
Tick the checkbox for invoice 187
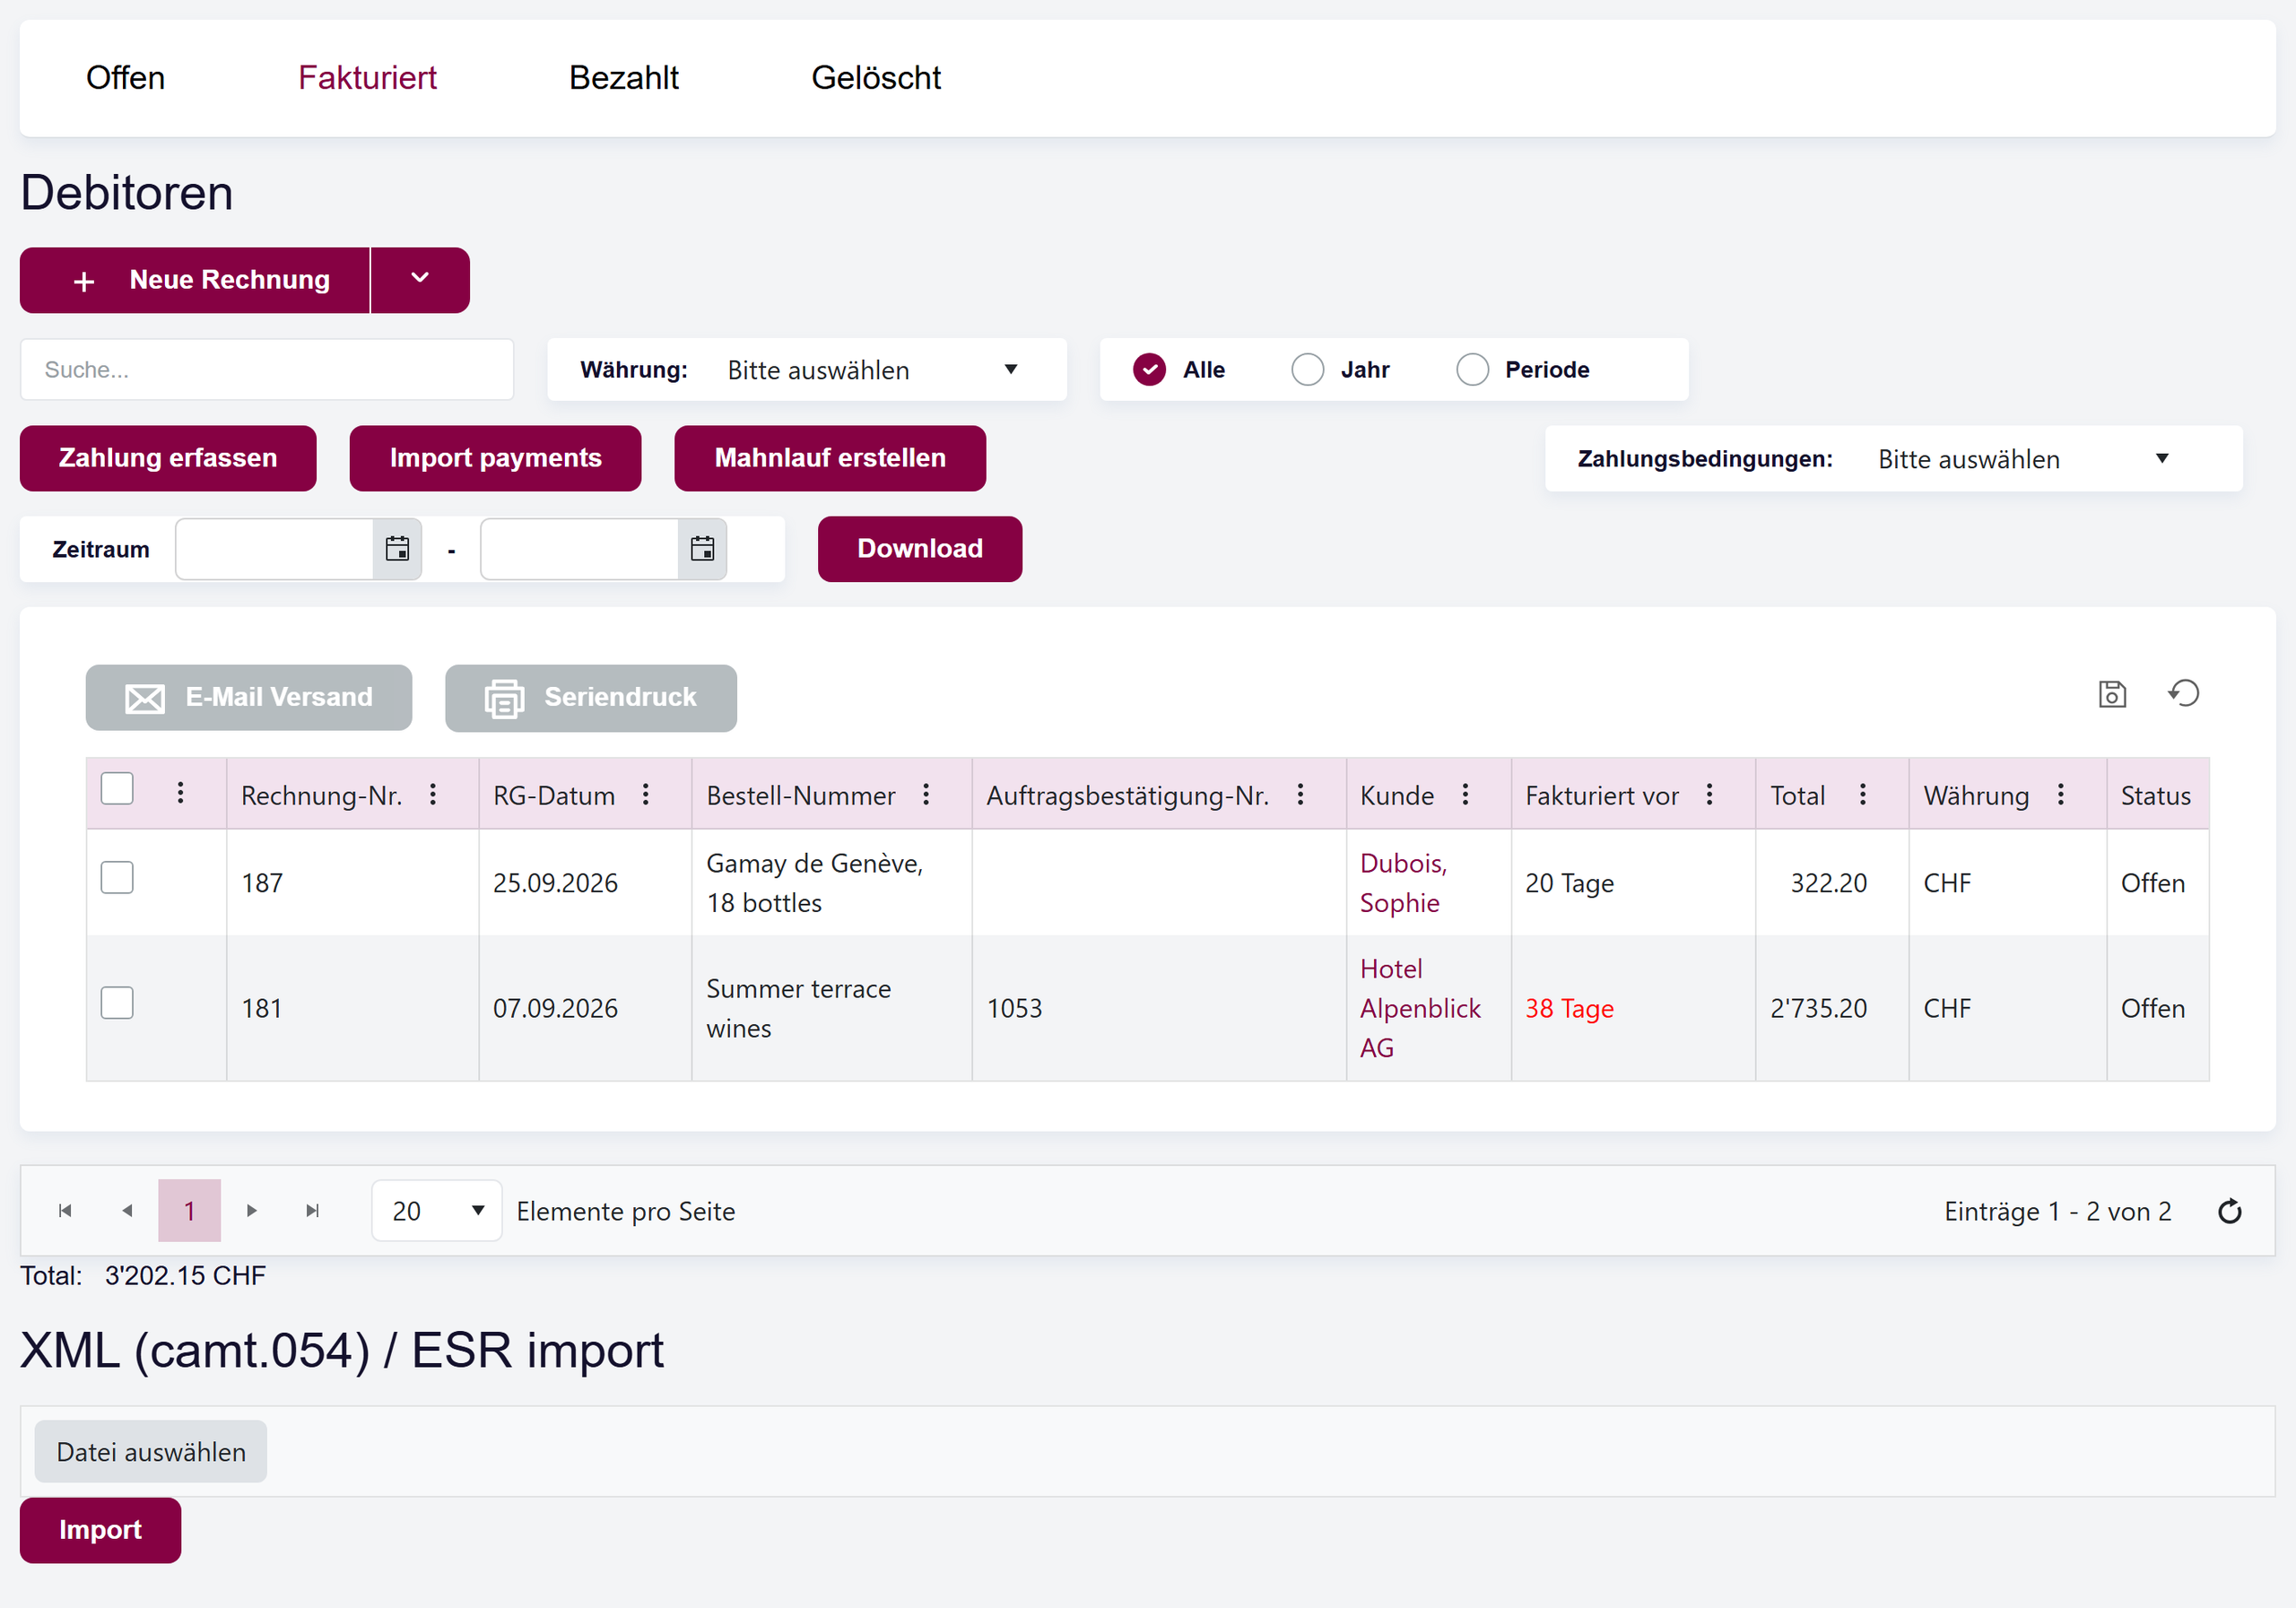pyautogui.click(x=117, y=878)
